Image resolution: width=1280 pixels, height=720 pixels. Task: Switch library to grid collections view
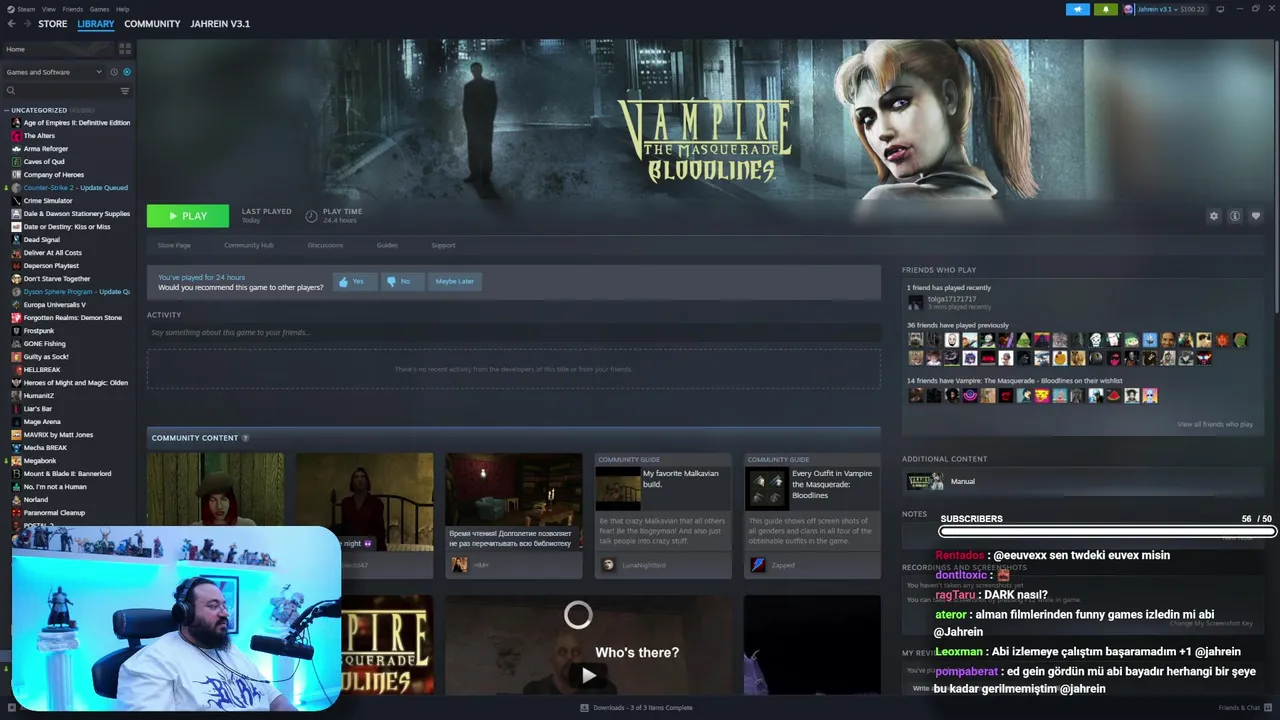click(125, 48)
